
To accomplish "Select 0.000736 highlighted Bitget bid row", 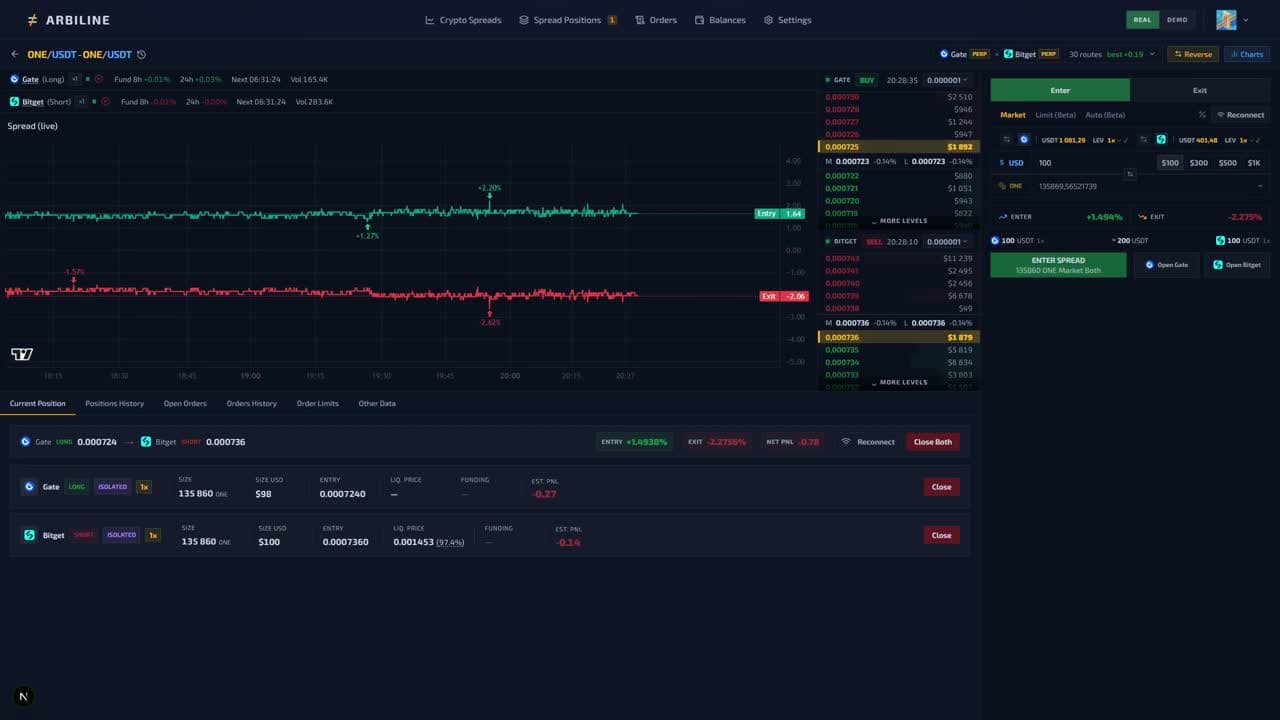I will (899, 337).
